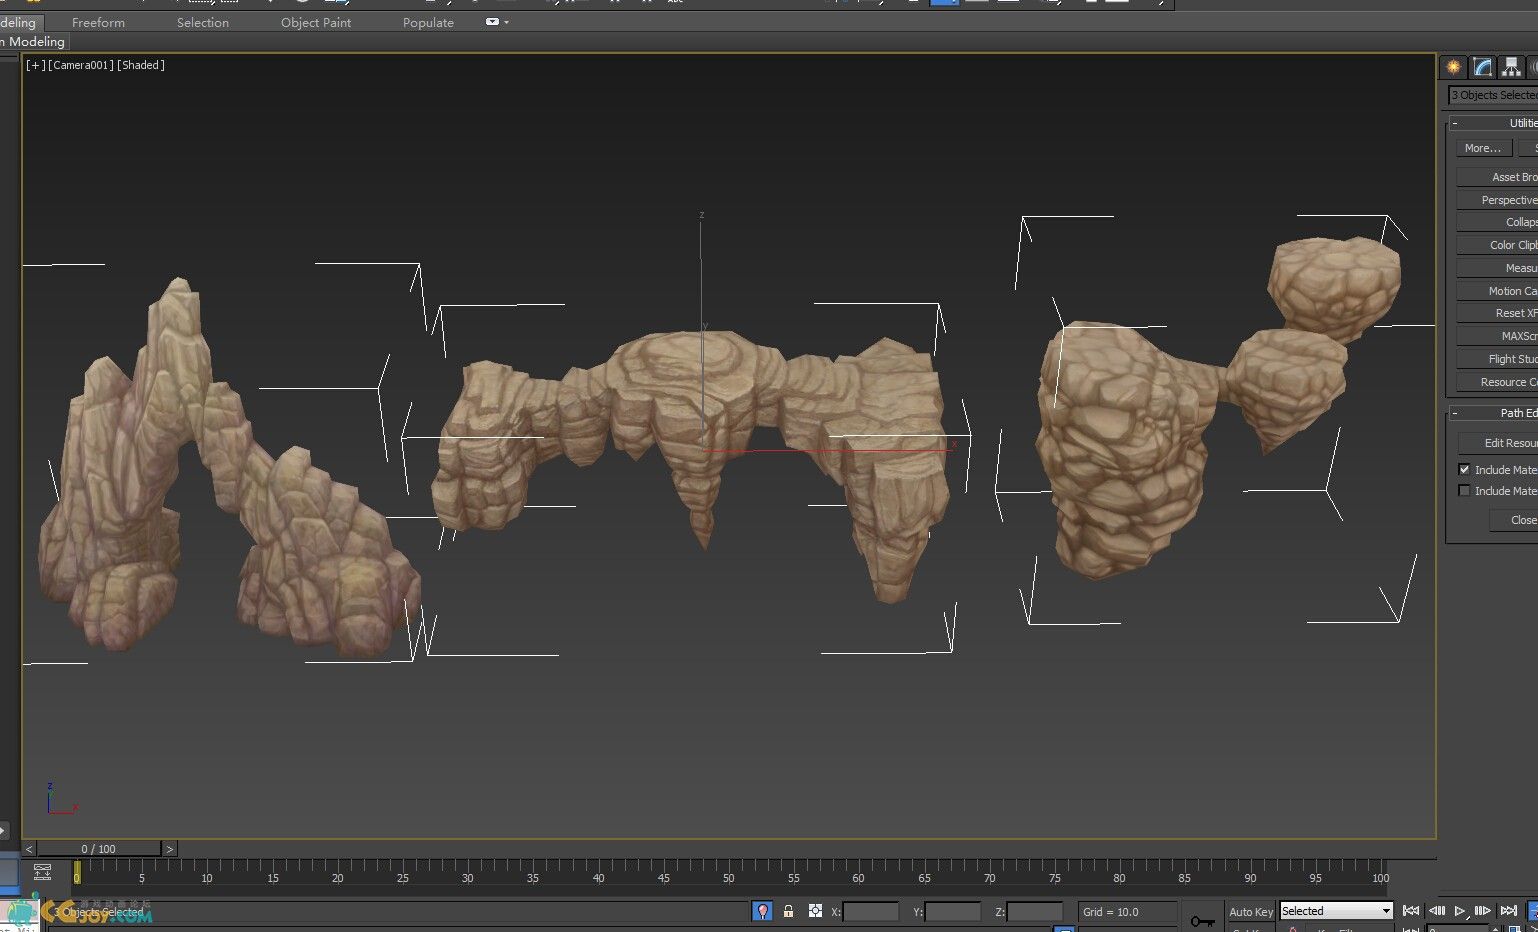Screen dimensions: 1538x932
Task: Open the Measure utility
Action: [x=1497, y=268]
